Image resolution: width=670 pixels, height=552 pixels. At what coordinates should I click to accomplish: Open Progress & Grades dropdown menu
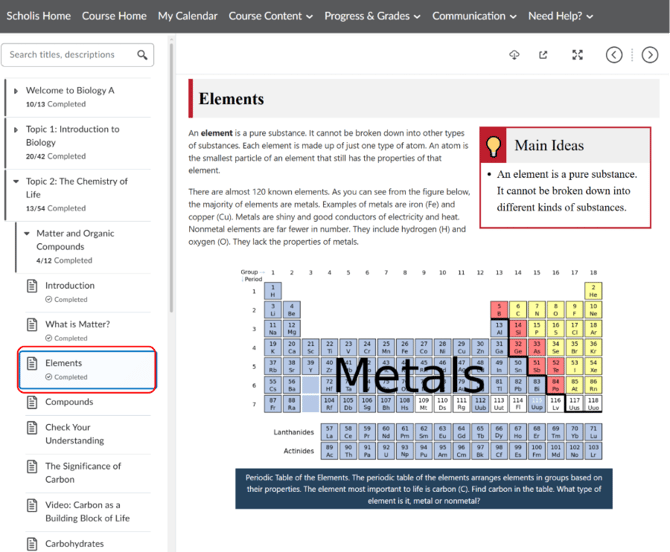[372, 16]
